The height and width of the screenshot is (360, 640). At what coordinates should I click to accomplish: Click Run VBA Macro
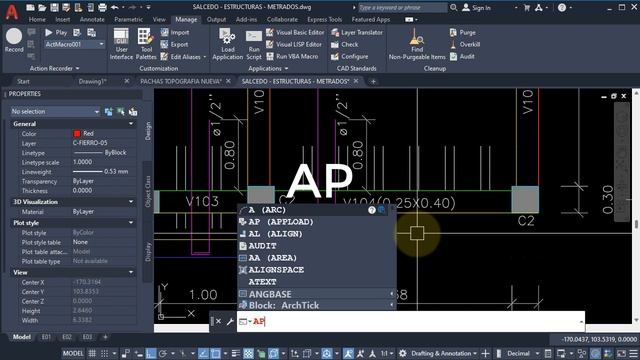coord(292,56)
